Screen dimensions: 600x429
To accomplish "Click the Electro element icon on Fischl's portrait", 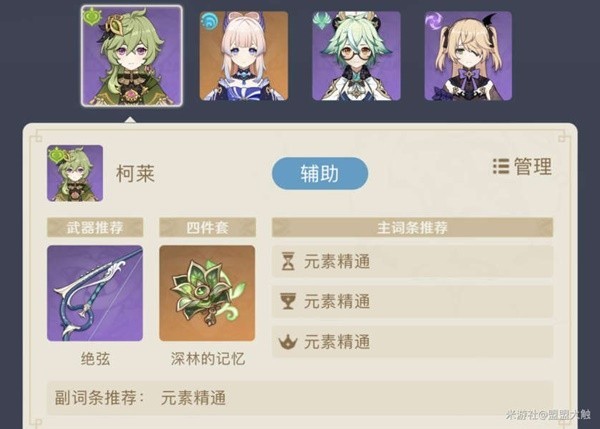I will tap(434, 20).
